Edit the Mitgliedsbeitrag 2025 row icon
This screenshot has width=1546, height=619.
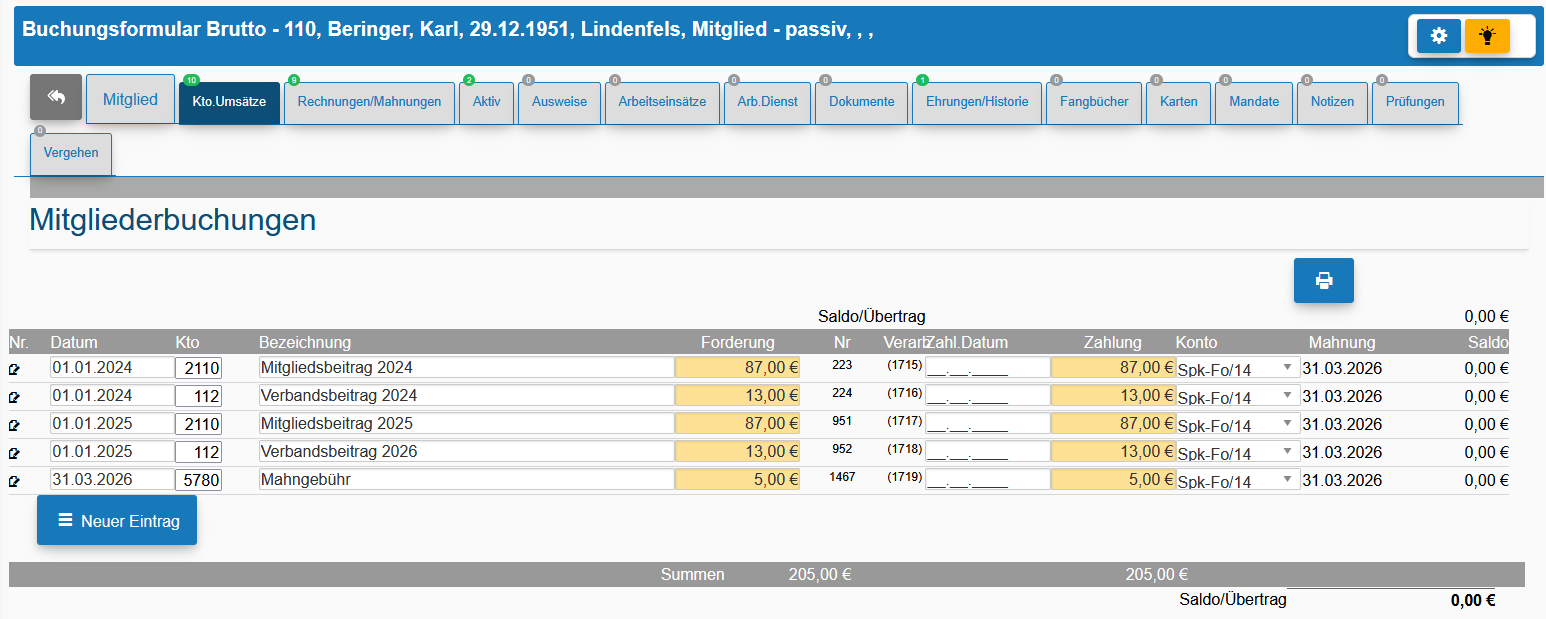point(14,424)
